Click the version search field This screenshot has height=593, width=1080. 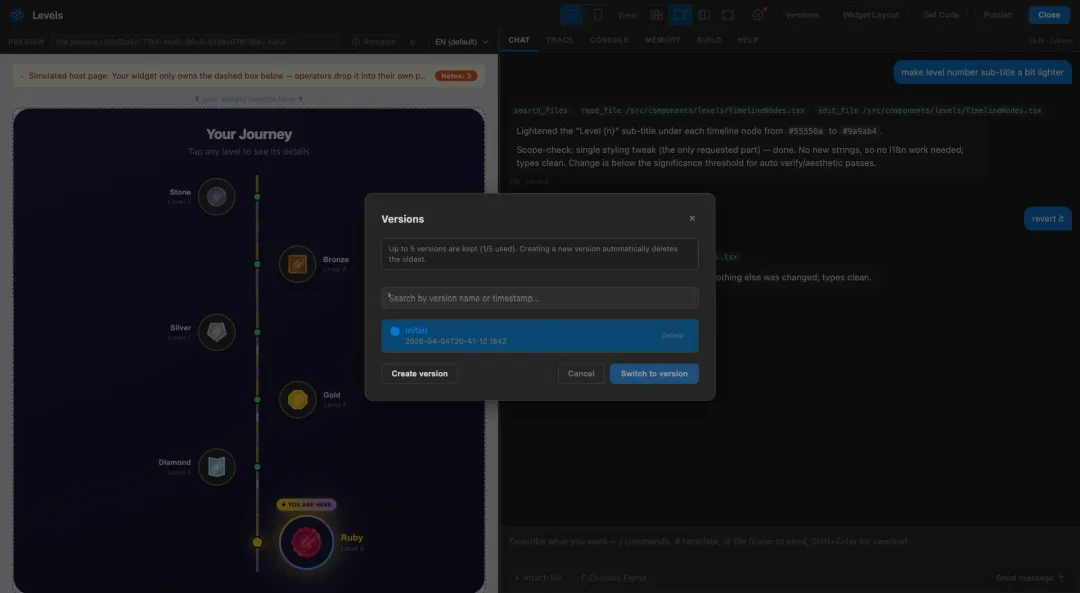pyautogui.click(x=540, y=298)
